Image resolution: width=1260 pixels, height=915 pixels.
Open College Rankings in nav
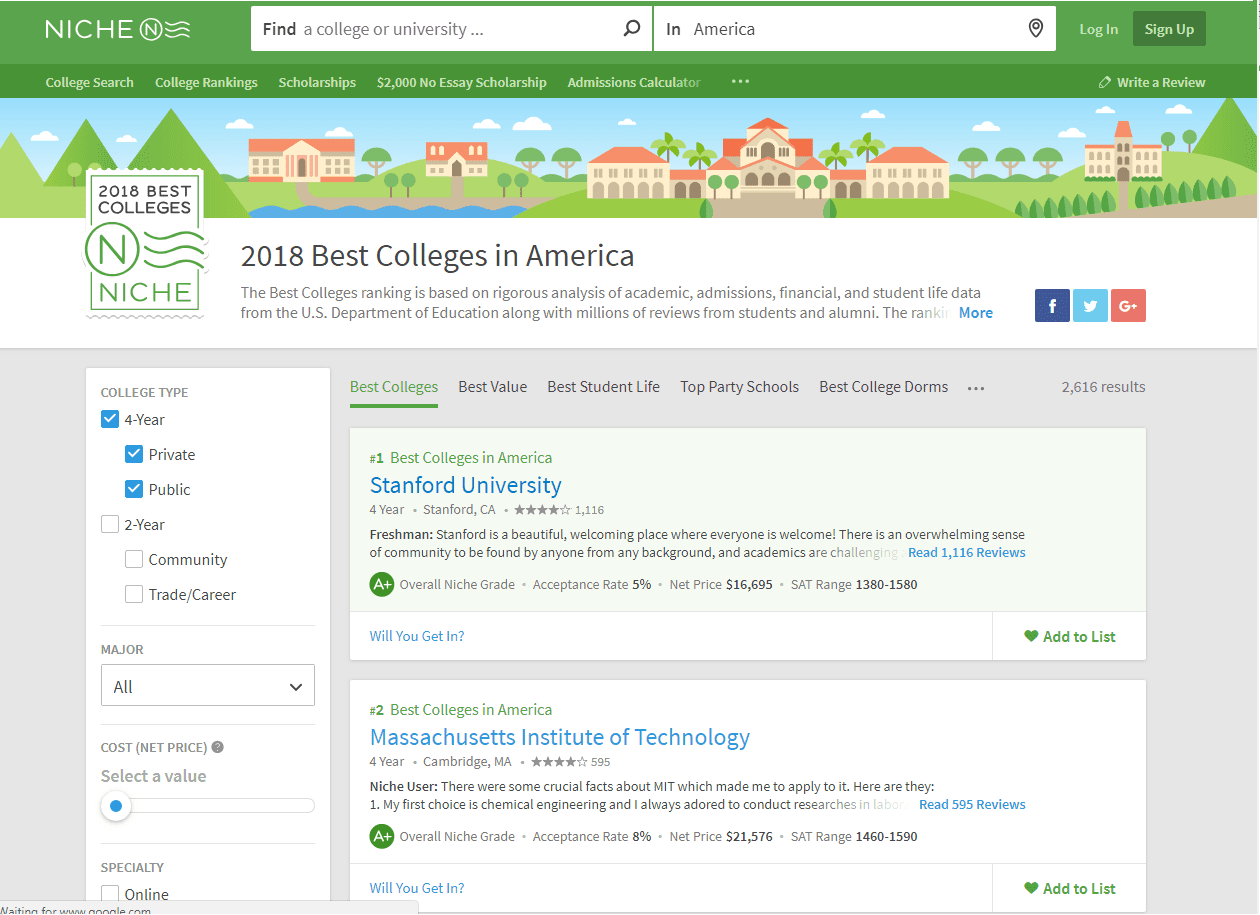206,82
